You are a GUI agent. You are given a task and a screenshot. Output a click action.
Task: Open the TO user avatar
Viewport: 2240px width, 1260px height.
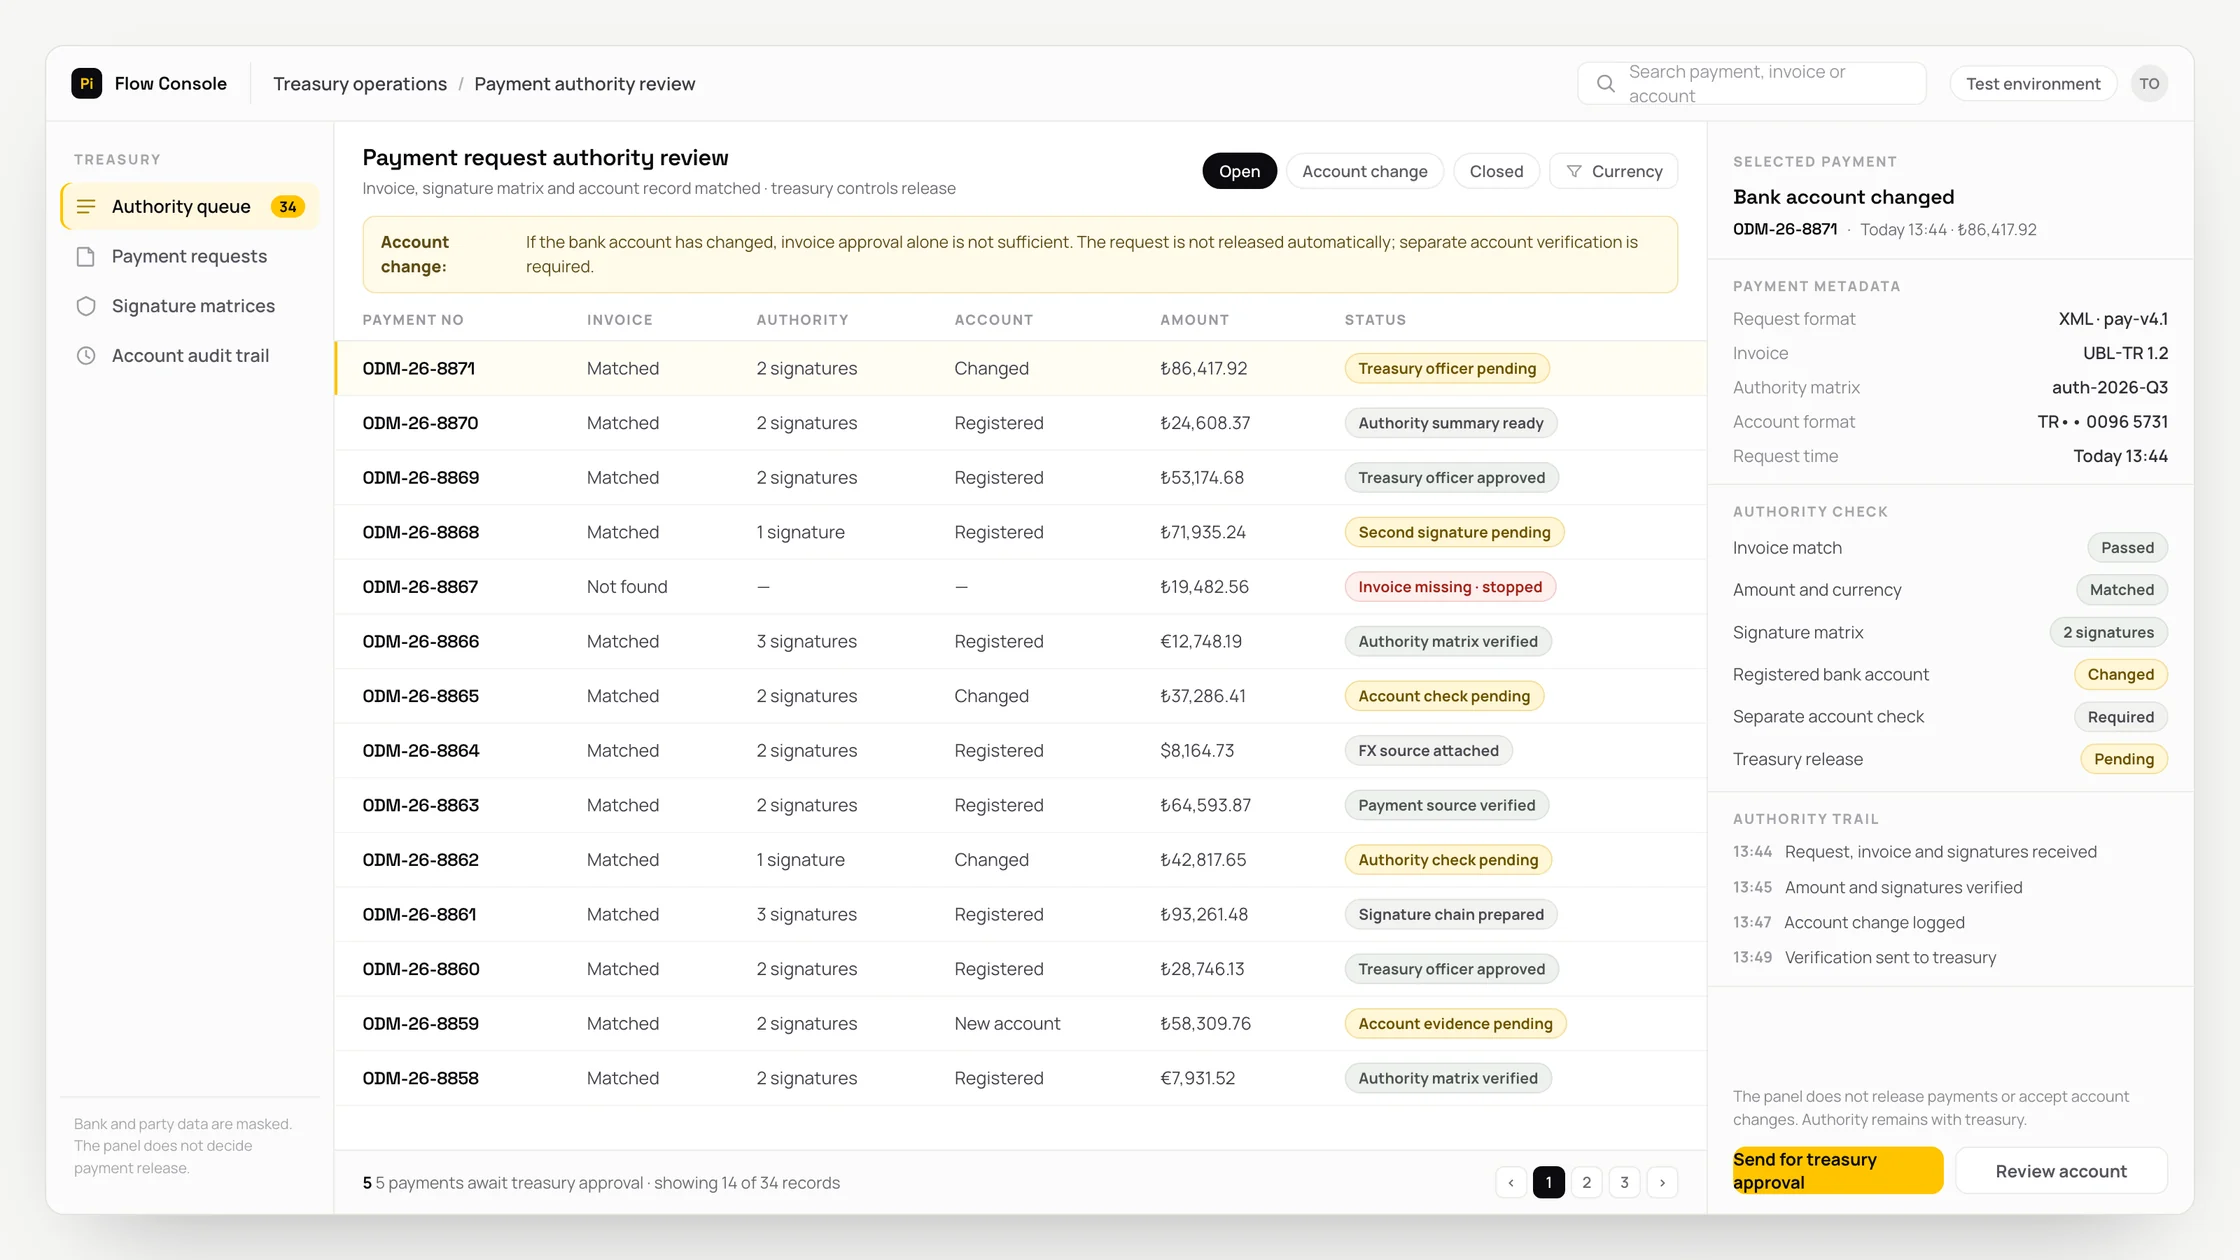pos(2149,84)
